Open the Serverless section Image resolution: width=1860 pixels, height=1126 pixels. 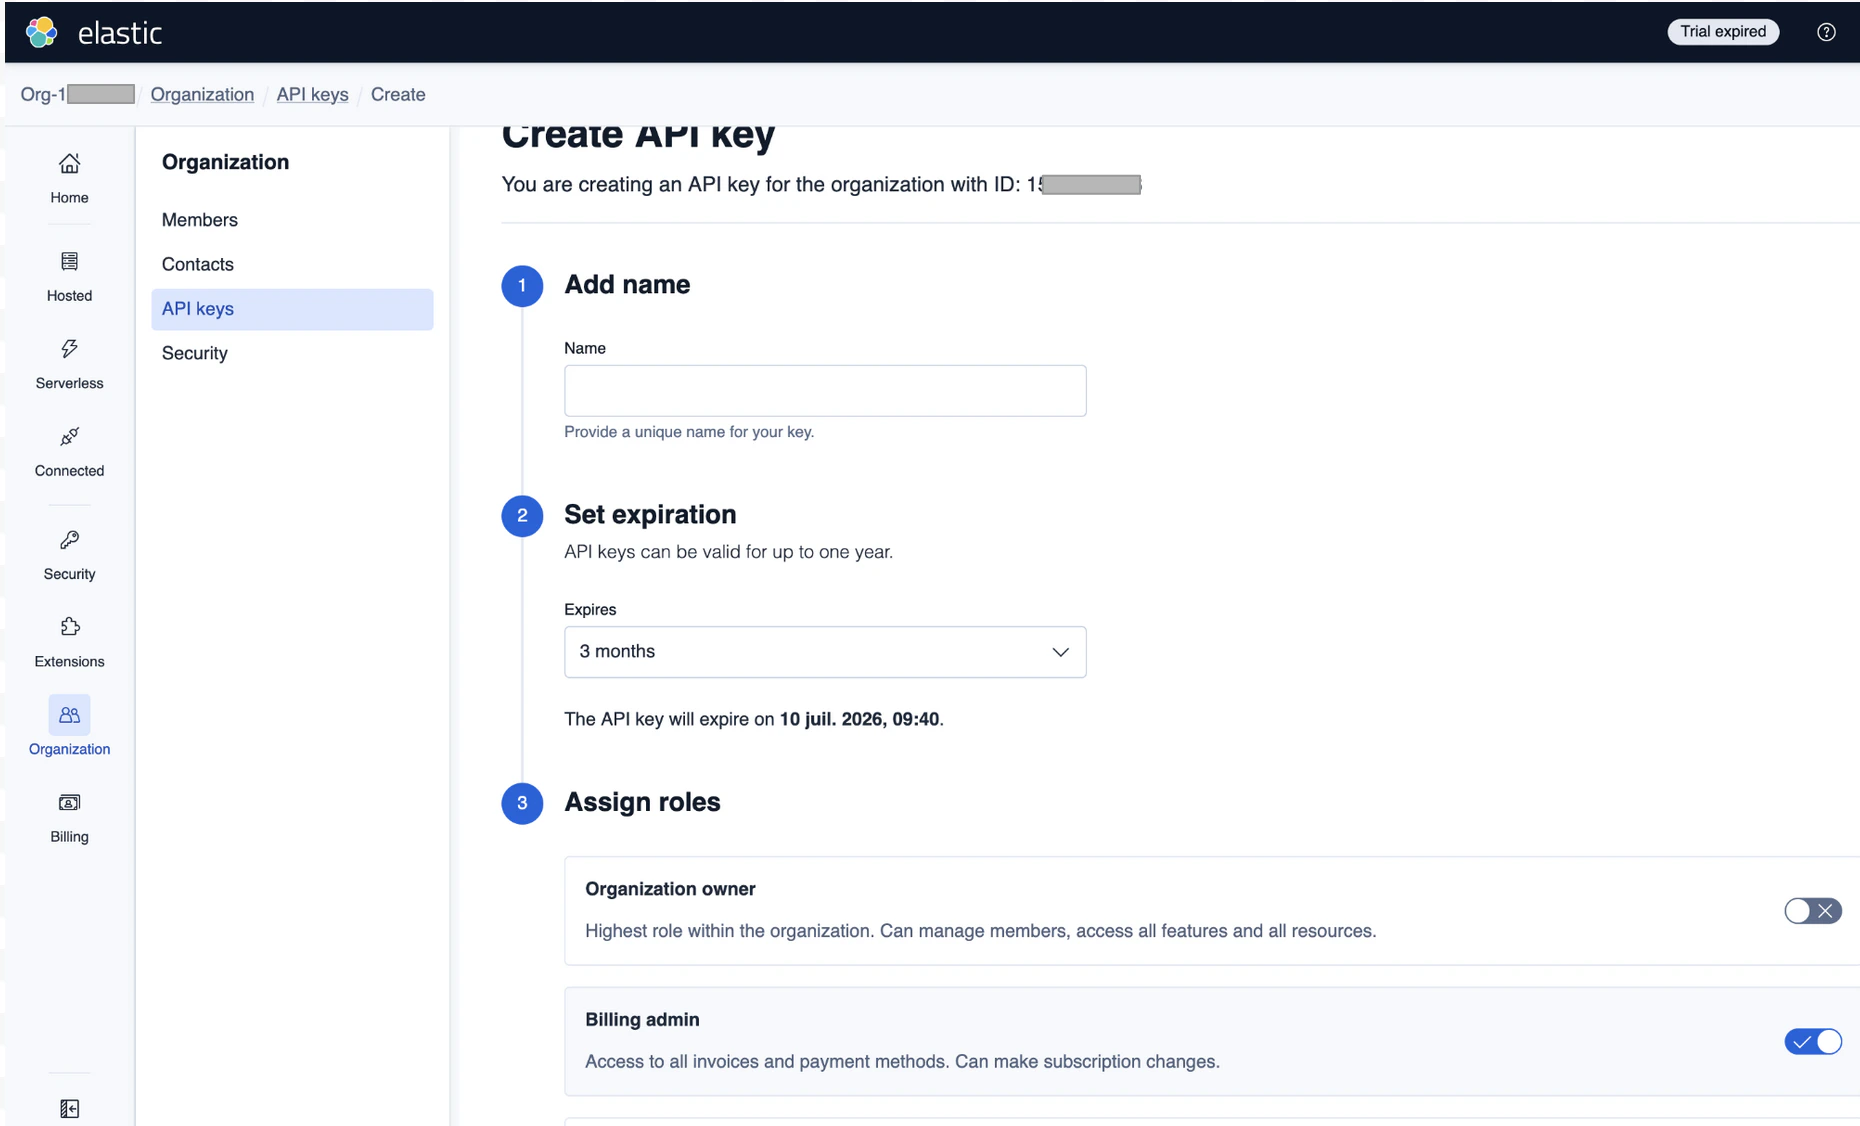[x=68, y=363]
